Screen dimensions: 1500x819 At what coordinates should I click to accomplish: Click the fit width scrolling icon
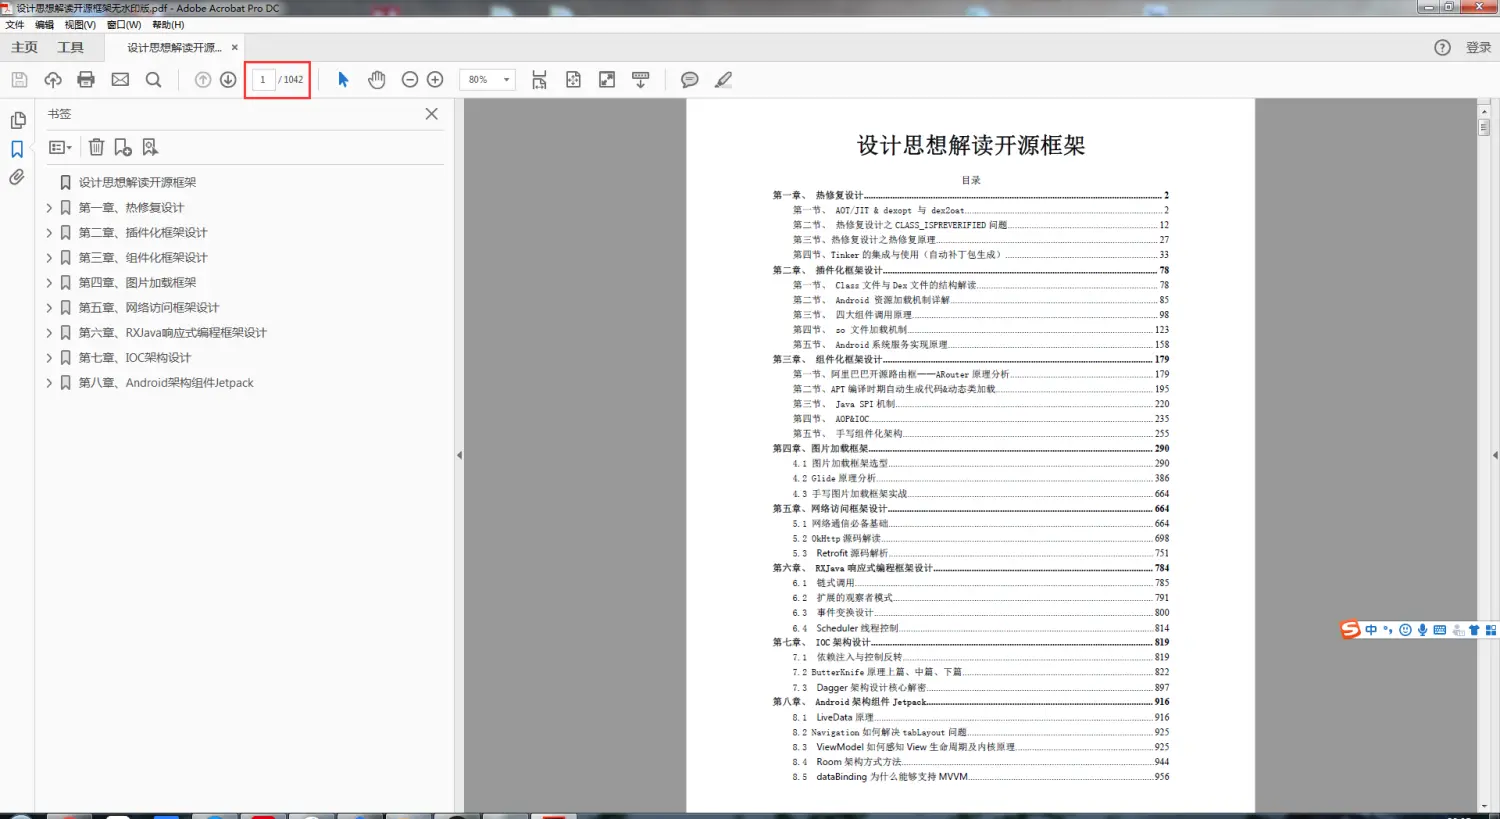click(539, 79)
